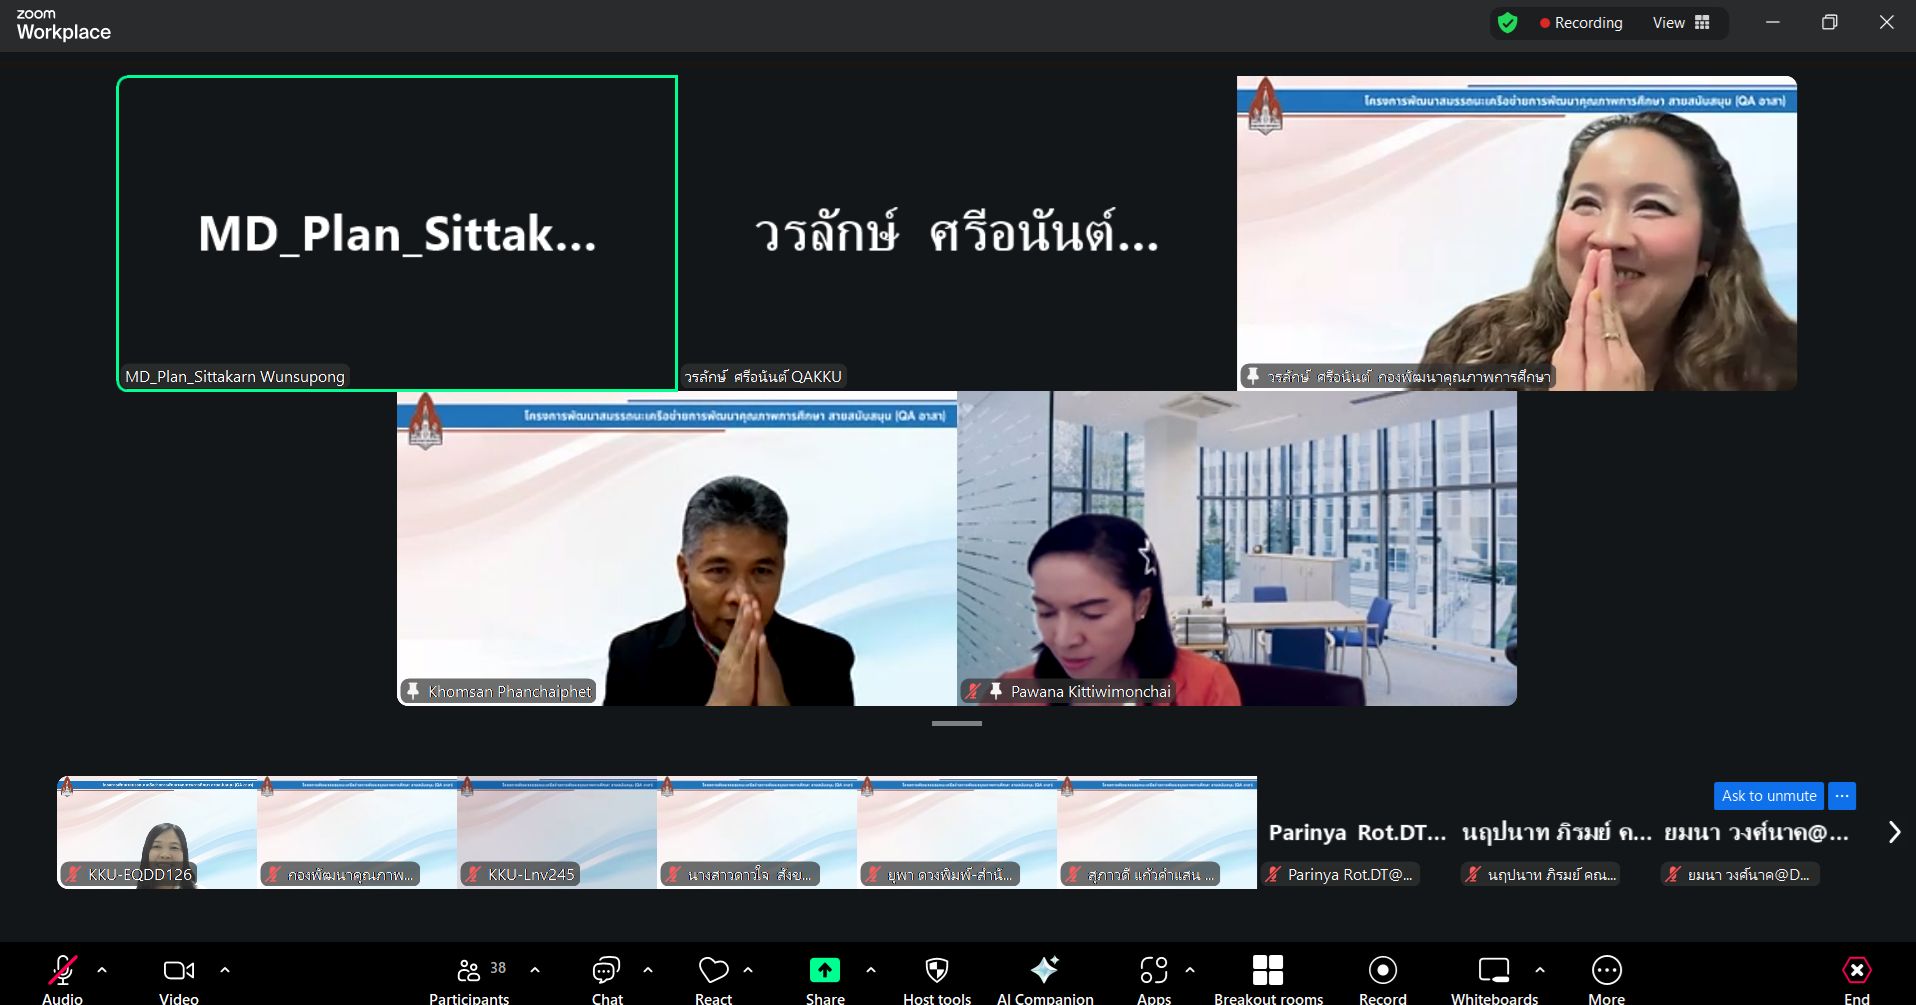
Task: Click the gallery divider resize handle
Action: click(x=957, y=723)
